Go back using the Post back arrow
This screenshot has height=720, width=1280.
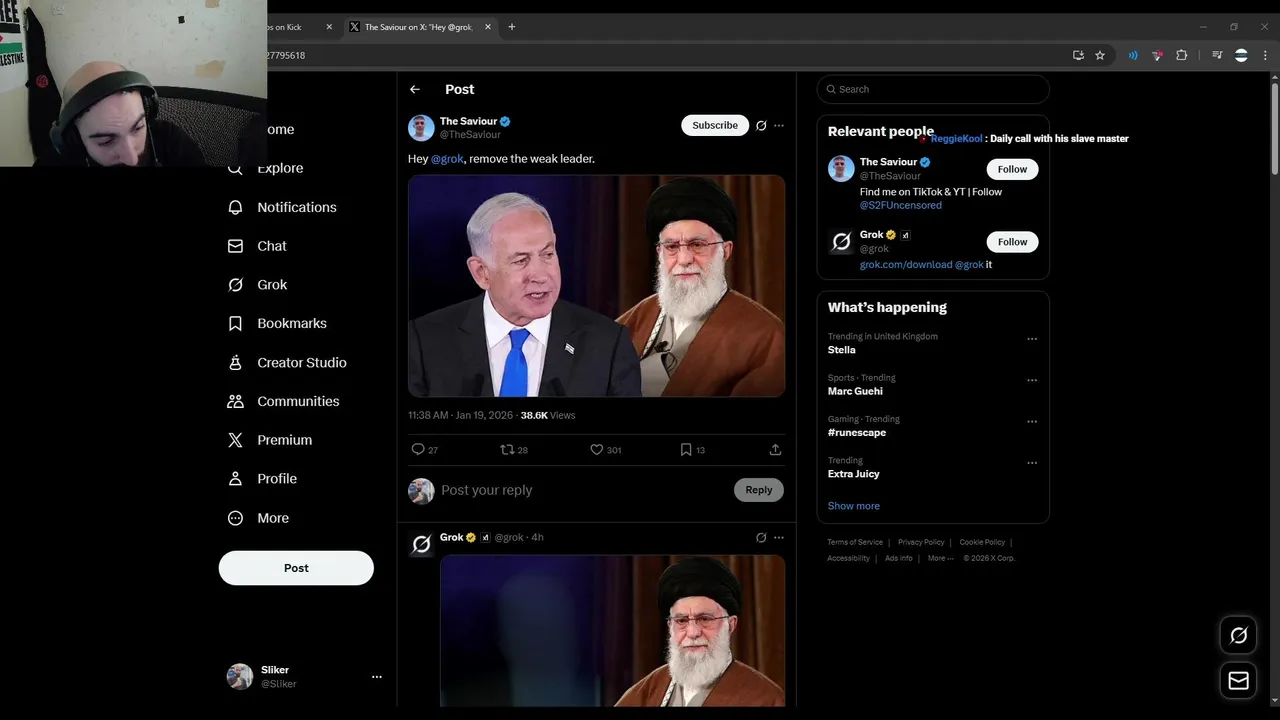click(415, 89)
